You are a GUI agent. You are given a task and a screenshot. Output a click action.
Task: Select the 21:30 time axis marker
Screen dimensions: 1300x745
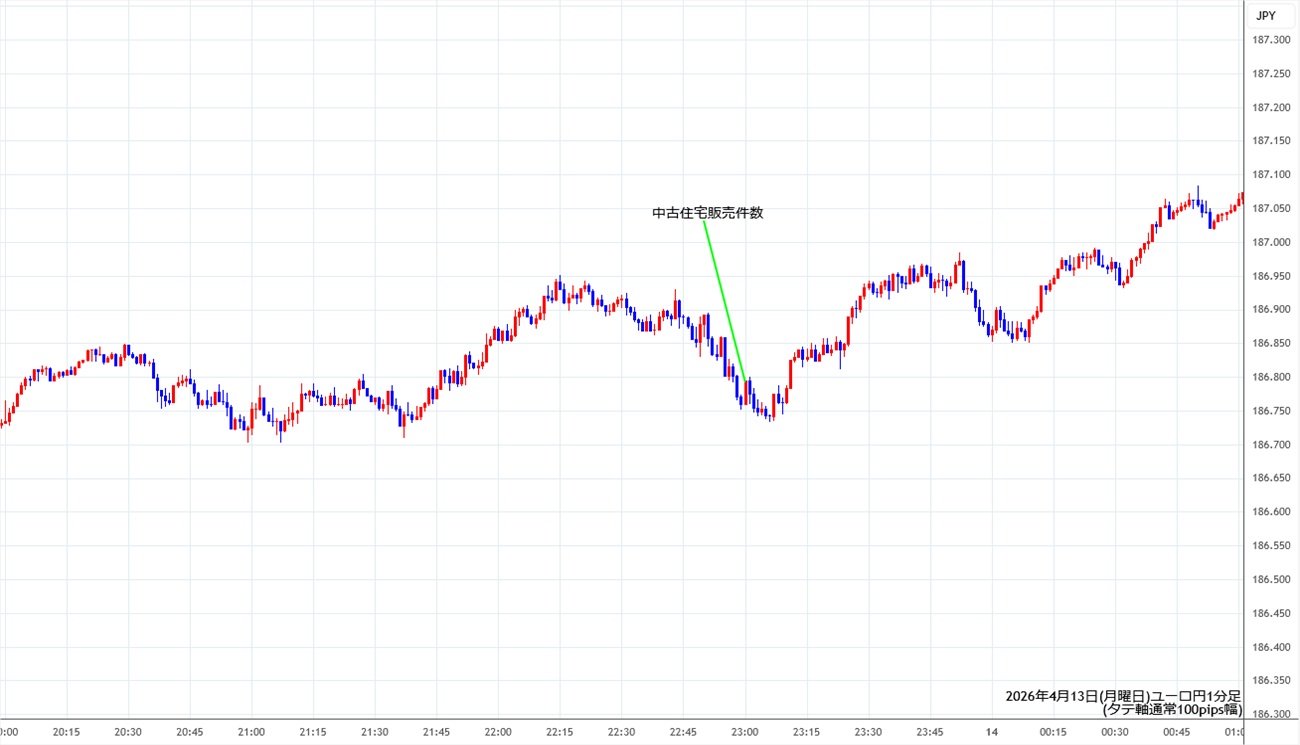coord(375,732)
